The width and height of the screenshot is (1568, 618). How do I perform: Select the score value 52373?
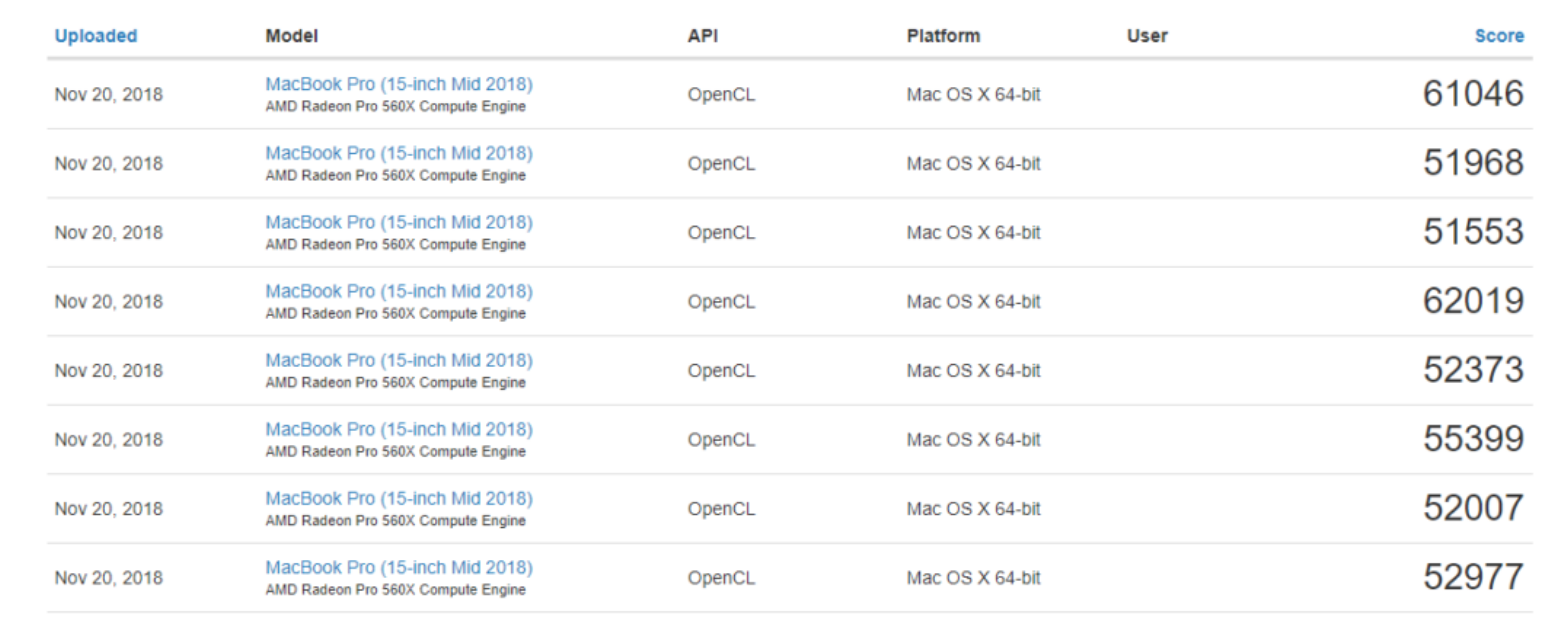tap(1473, 370)
